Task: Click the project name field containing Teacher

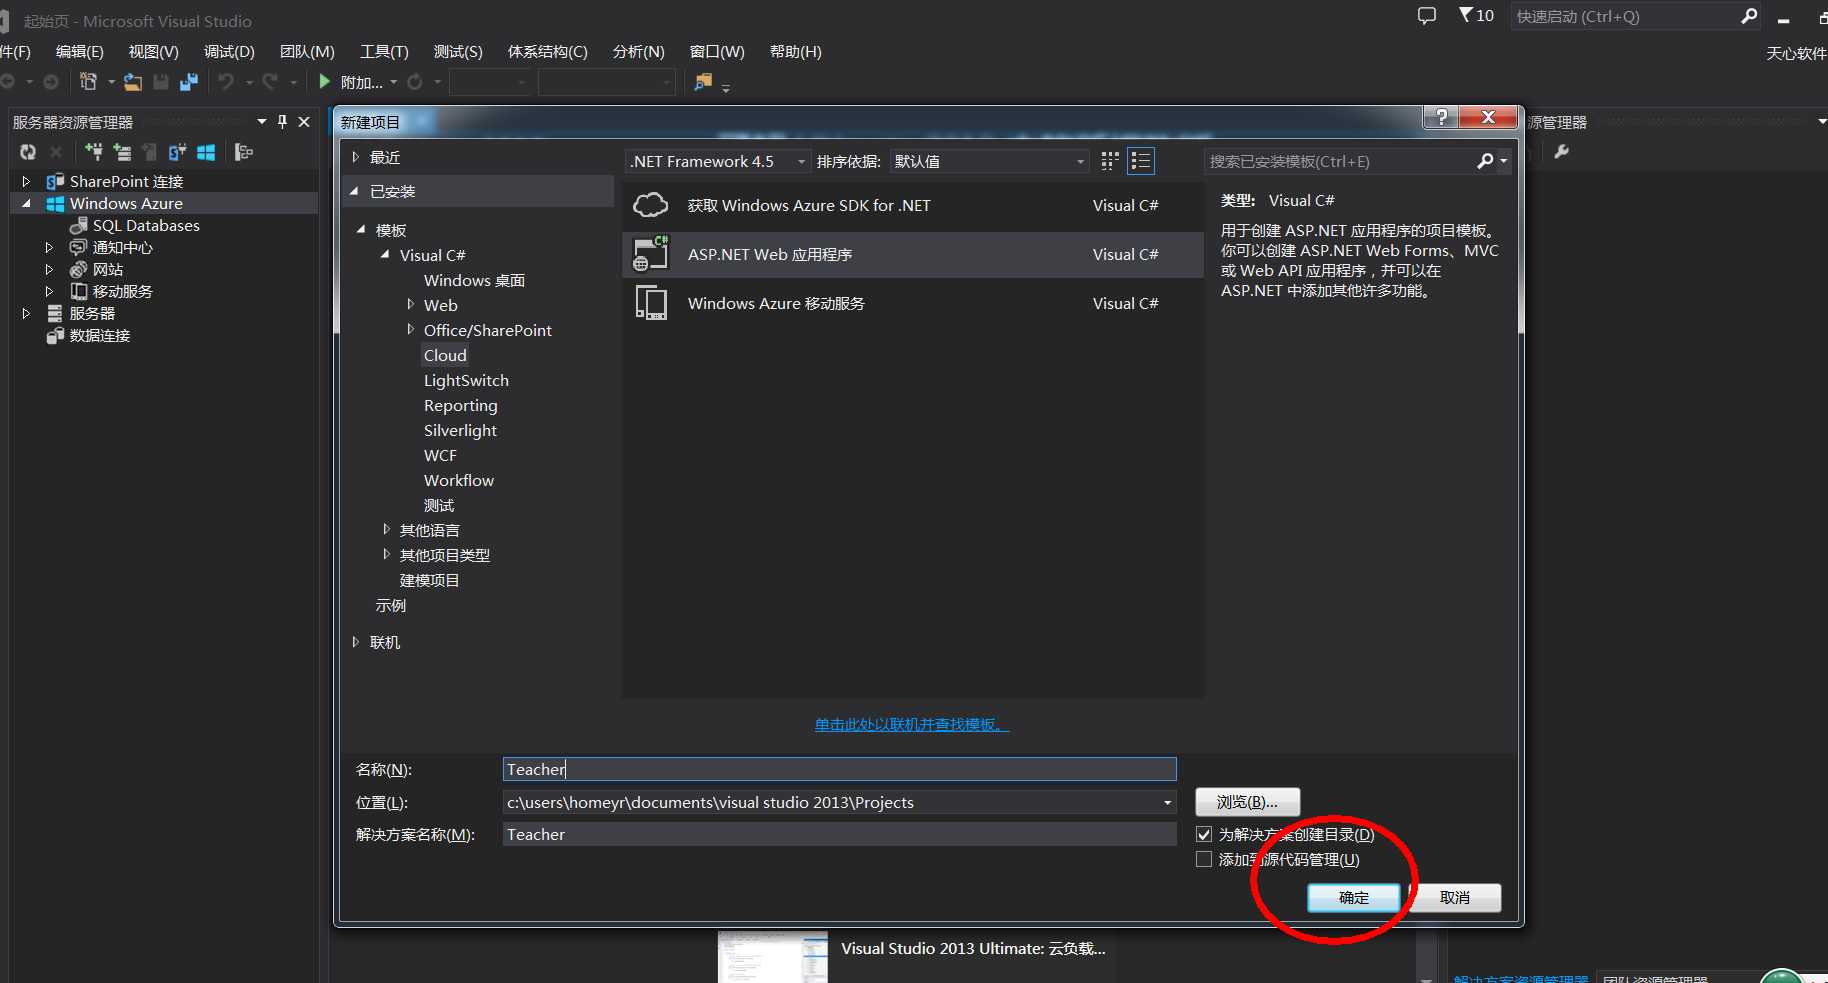Action: 839,769
